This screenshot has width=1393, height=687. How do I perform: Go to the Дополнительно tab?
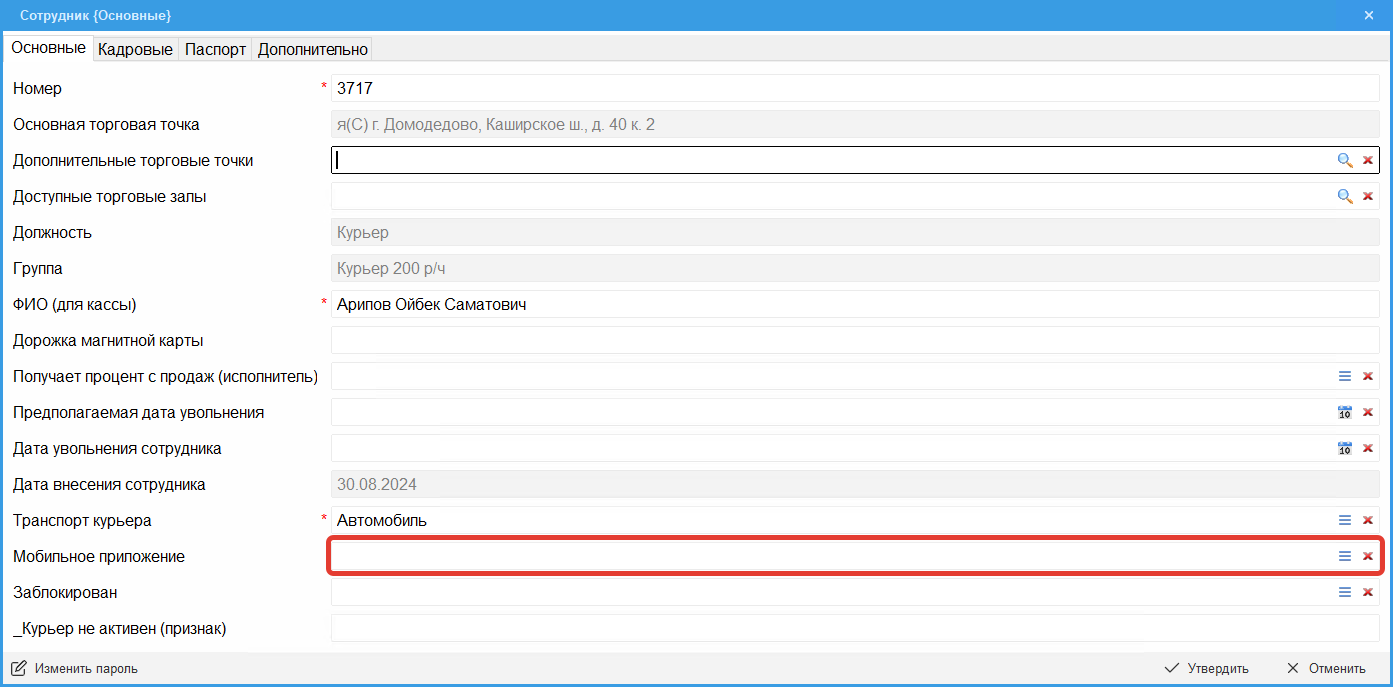click(x=313, y=49)
